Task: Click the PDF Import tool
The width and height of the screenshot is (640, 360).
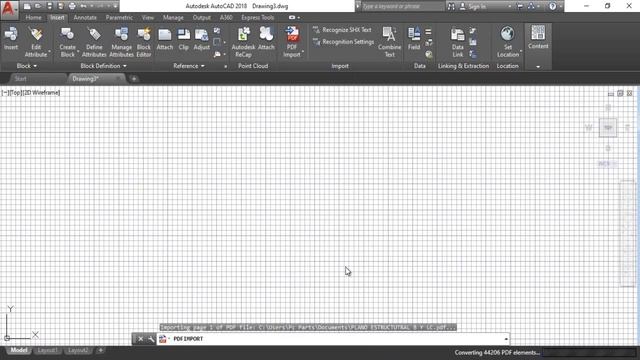Action: click(x=292, y=42)
